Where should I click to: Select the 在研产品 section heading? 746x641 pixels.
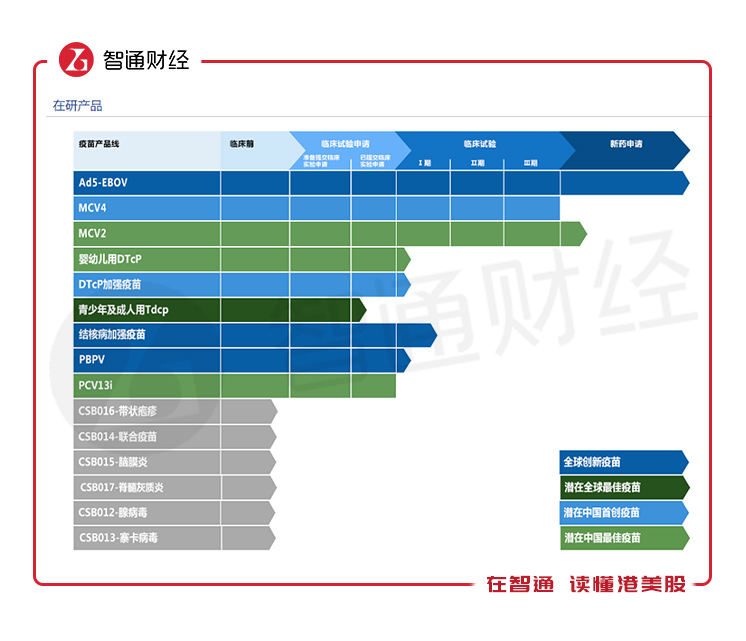pos(78,106)
